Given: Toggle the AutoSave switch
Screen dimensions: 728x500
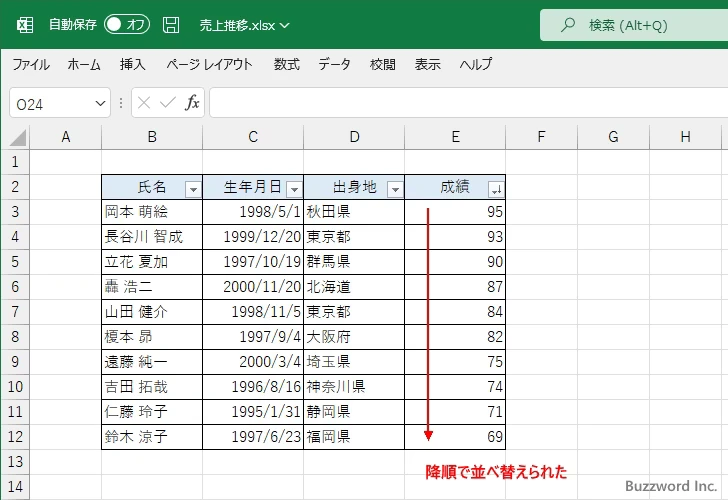Looking at the screenshot, I should [127, 24].
